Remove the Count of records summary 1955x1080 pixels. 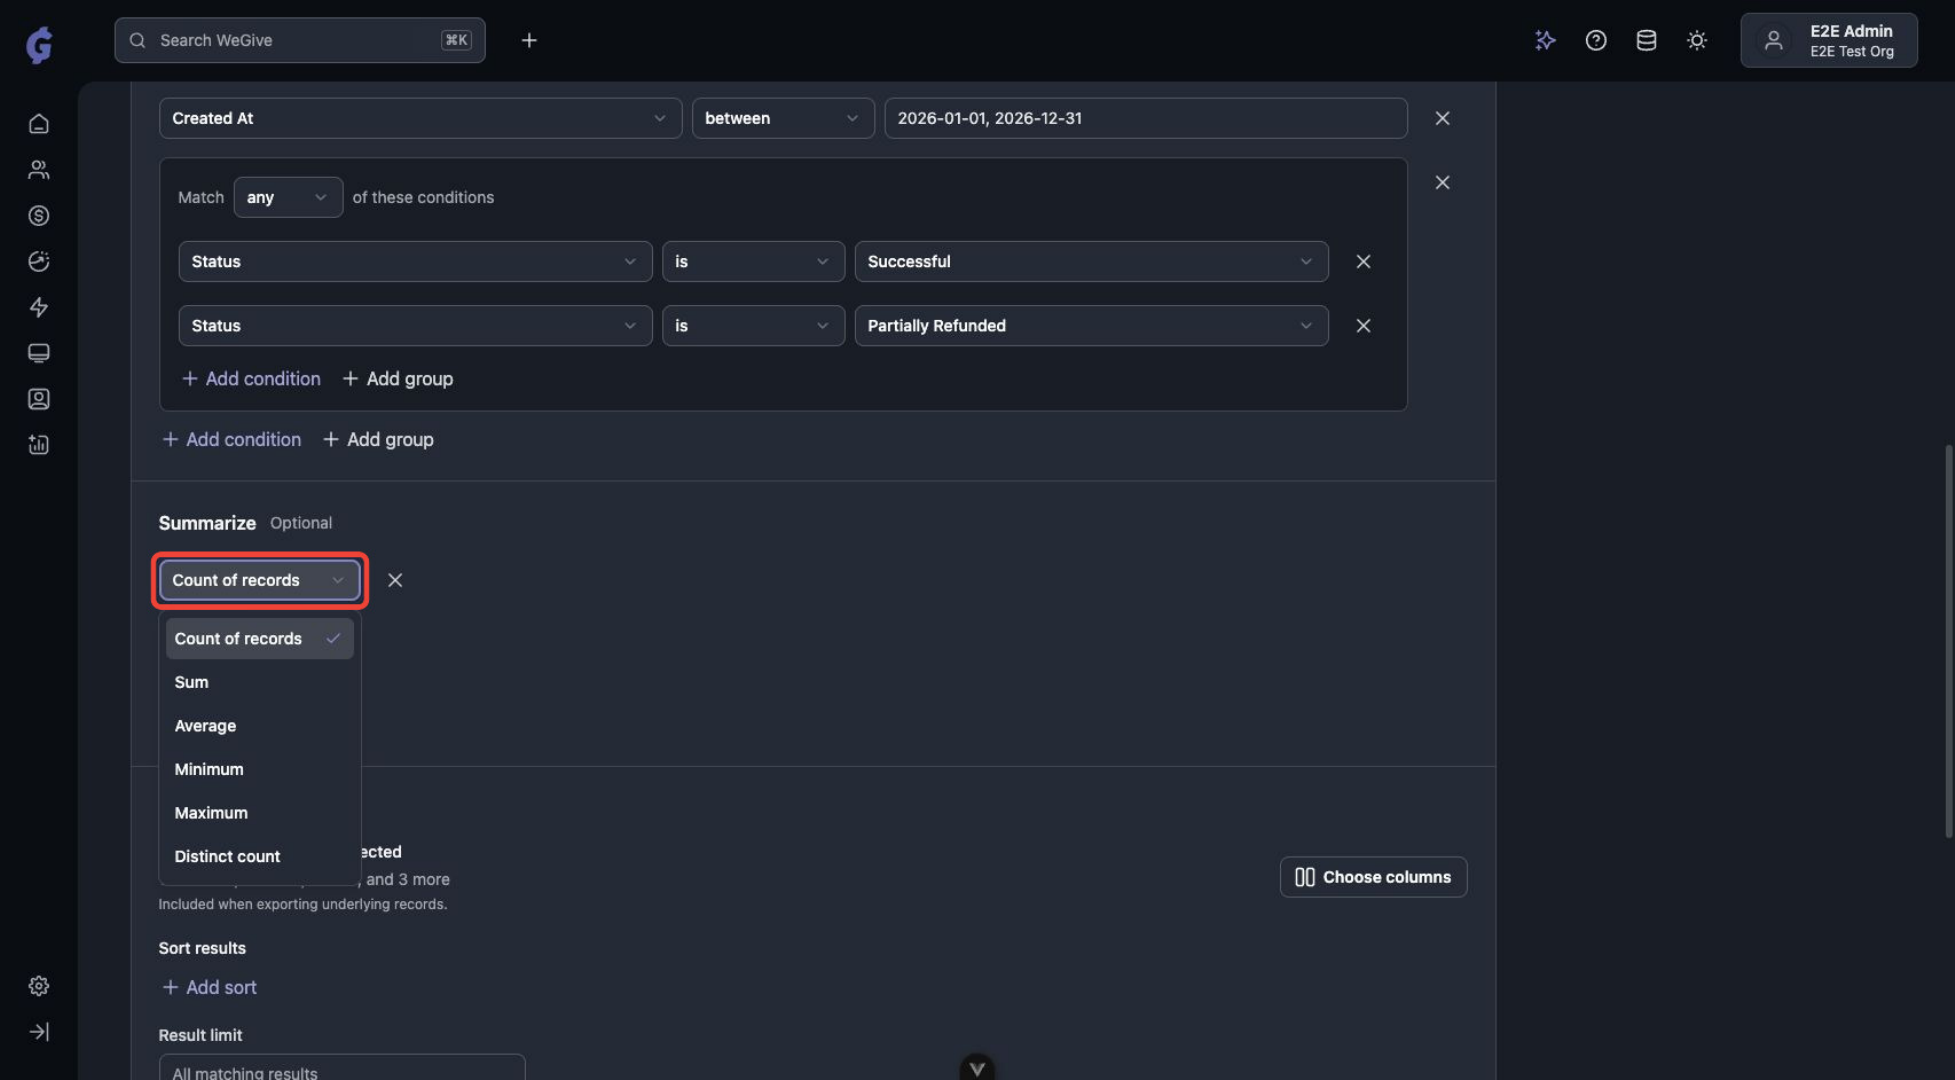point(395,580)
